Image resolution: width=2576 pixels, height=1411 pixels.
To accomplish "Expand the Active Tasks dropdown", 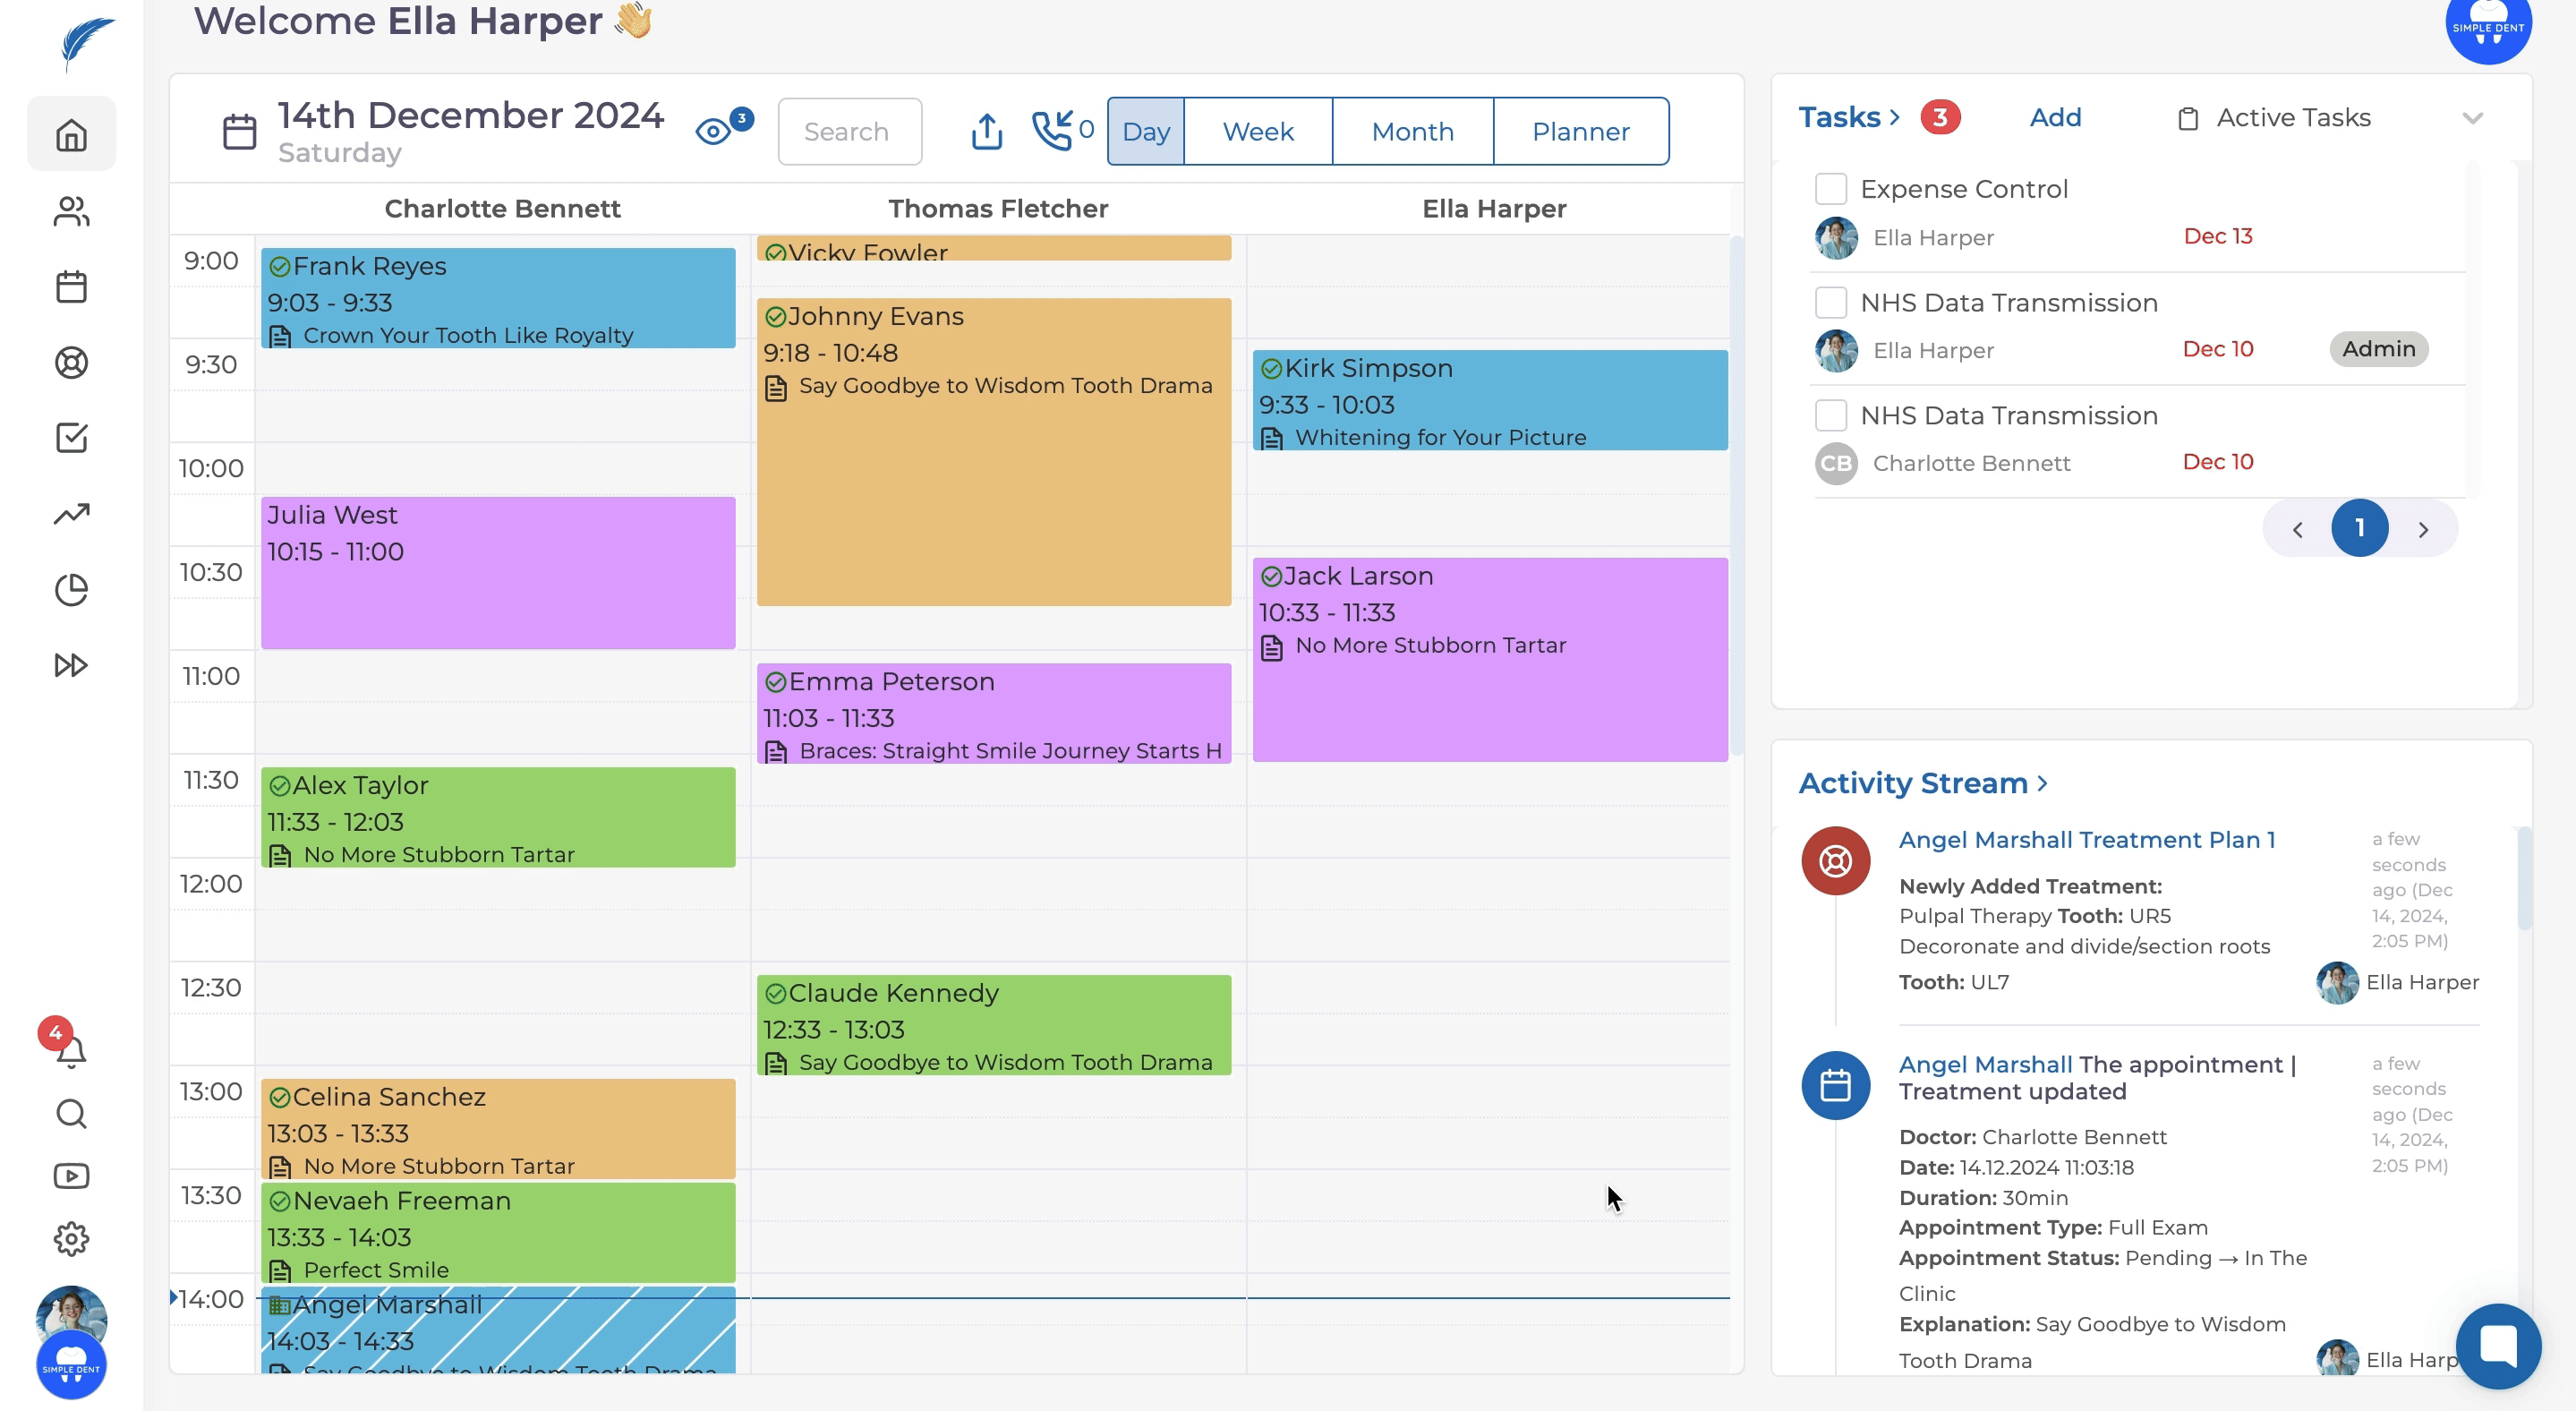I will (2472, 118).
